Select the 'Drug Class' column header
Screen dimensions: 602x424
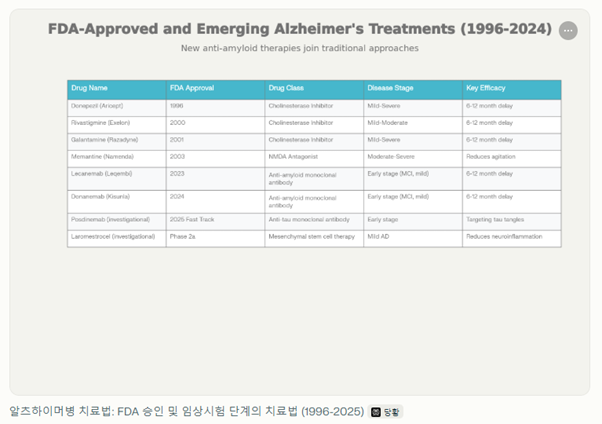(x=314, y=90)
